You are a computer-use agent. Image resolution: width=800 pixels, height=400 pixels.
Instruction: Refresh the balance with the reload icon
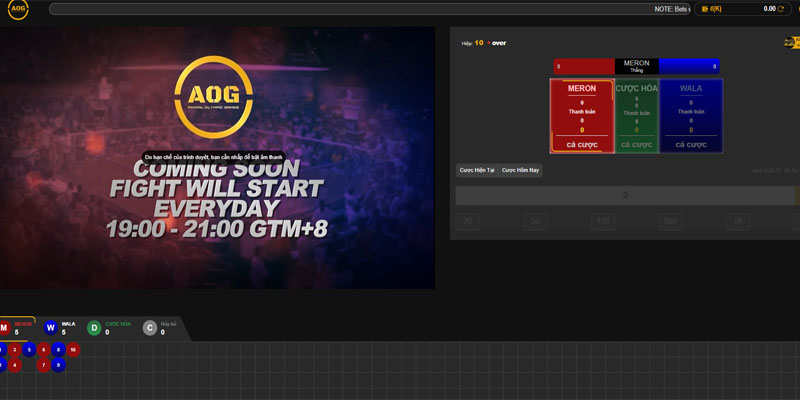pyautogui.click(x=781, y=9)
